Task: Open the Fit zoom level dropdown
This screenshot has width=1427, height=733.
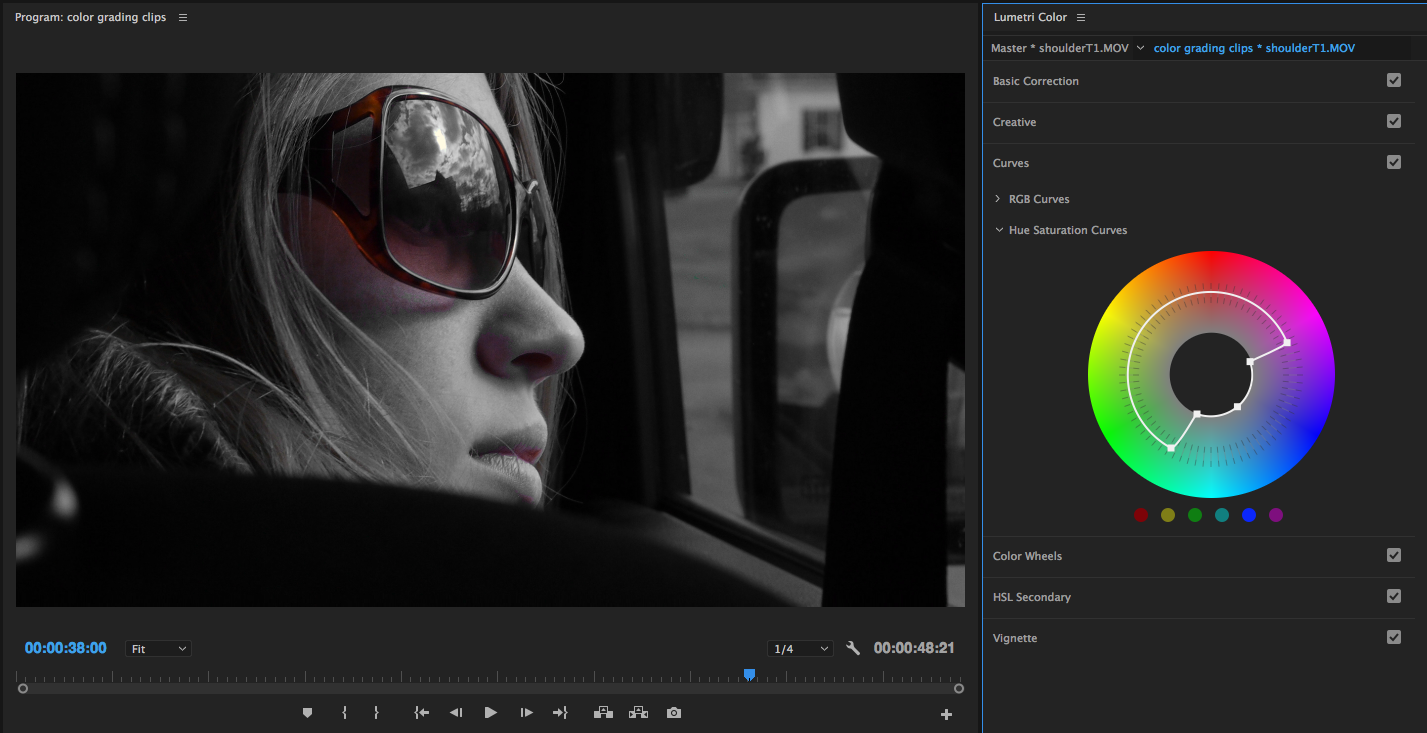Action: (157, 648)
